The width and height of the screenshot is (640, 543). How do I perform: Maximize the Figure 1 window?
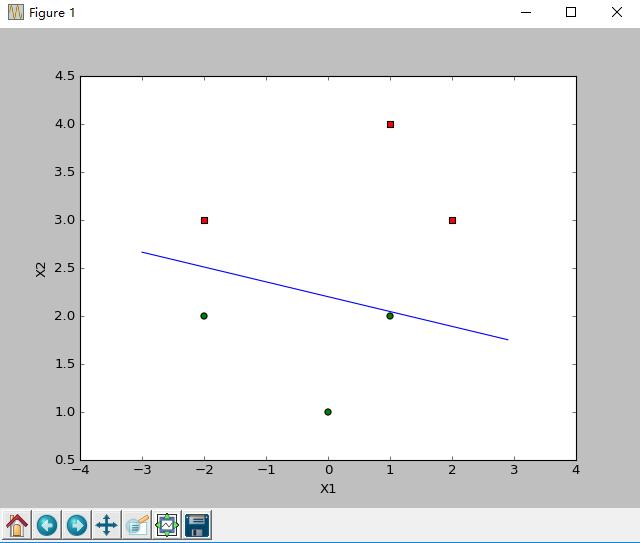[571, 12]
